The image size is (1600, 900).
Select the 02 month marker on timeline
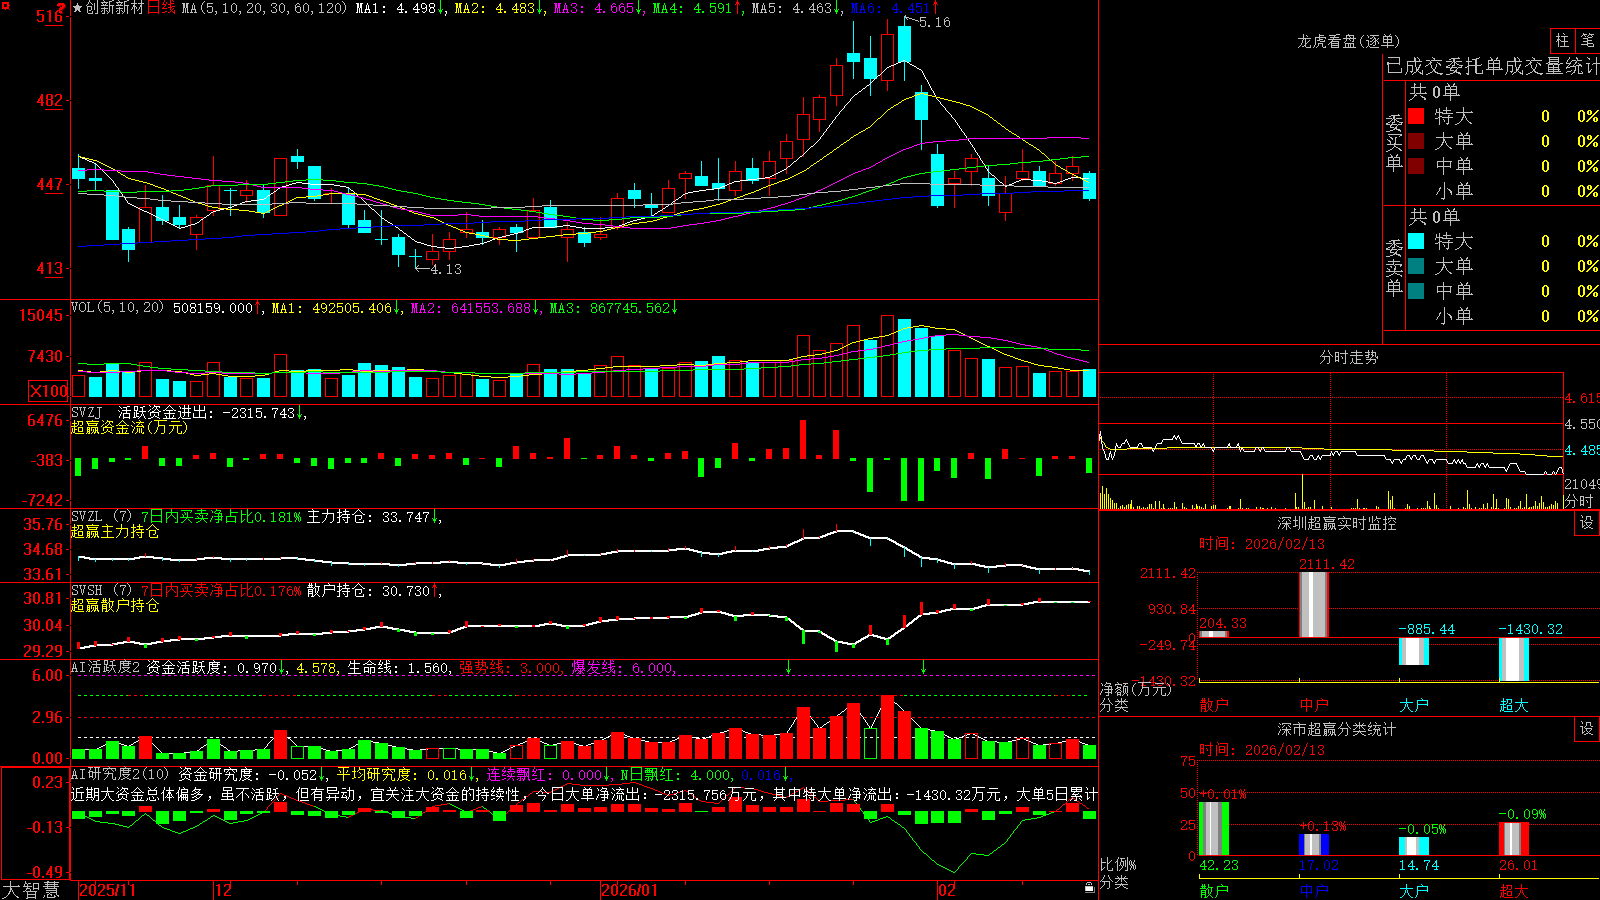(x=947, y=890)
